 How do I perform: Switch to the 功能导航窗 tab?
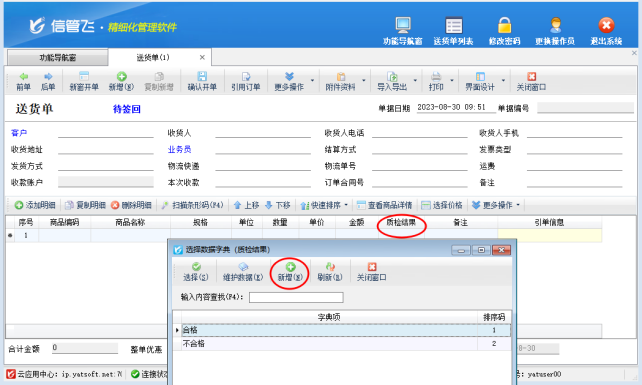(x=58, y=58)
